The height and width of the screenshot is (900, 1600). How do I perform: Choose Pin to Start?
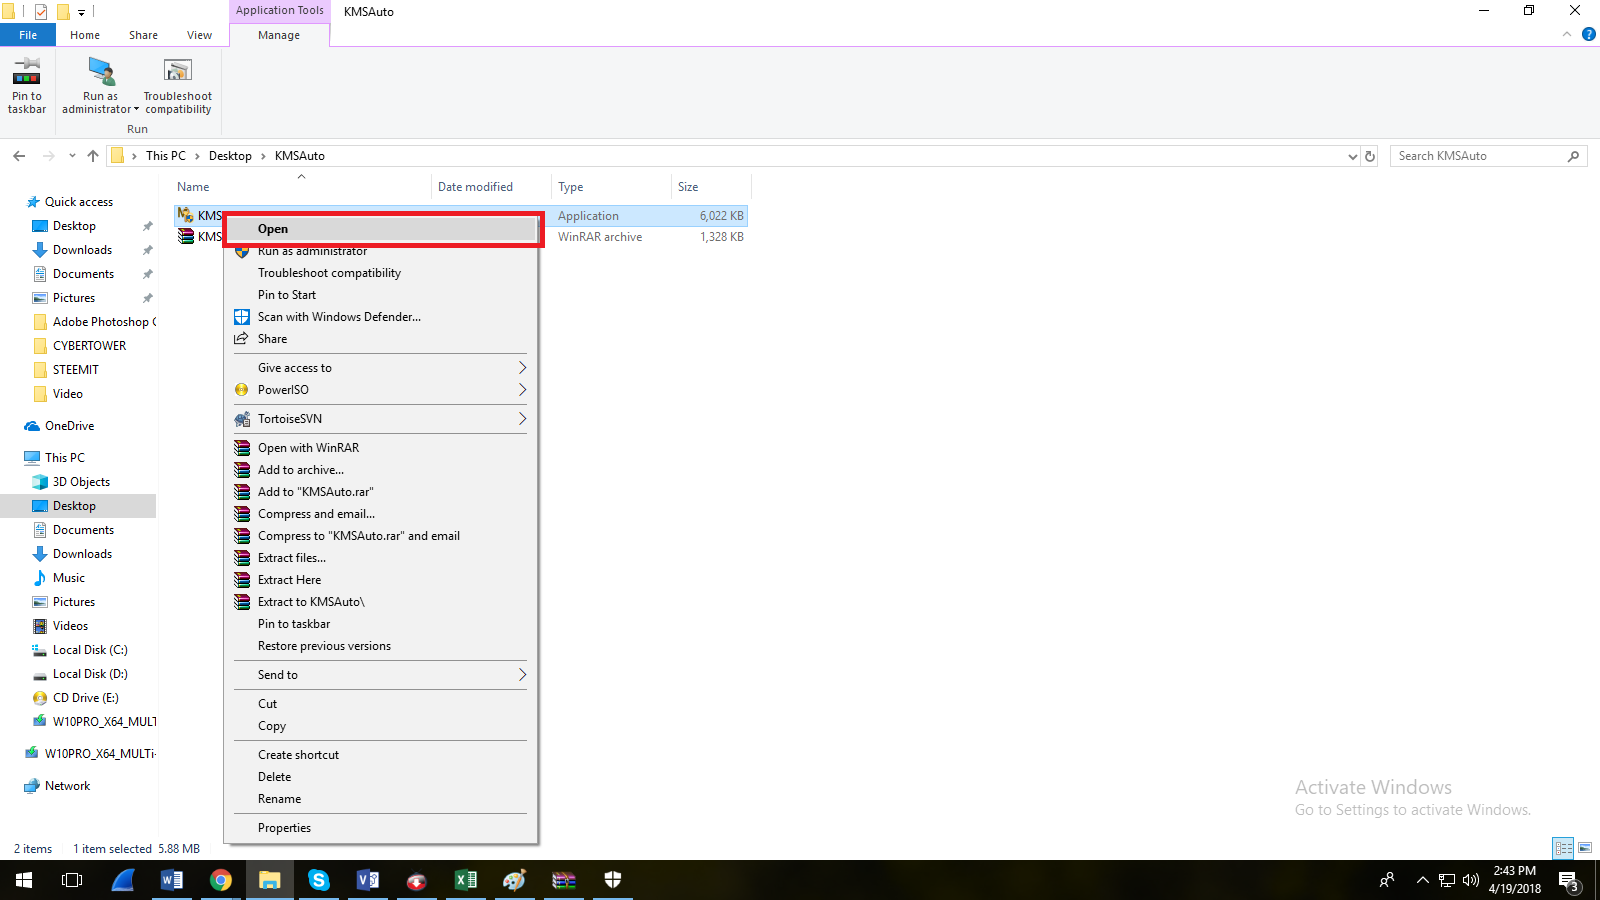tap(381, 295)
